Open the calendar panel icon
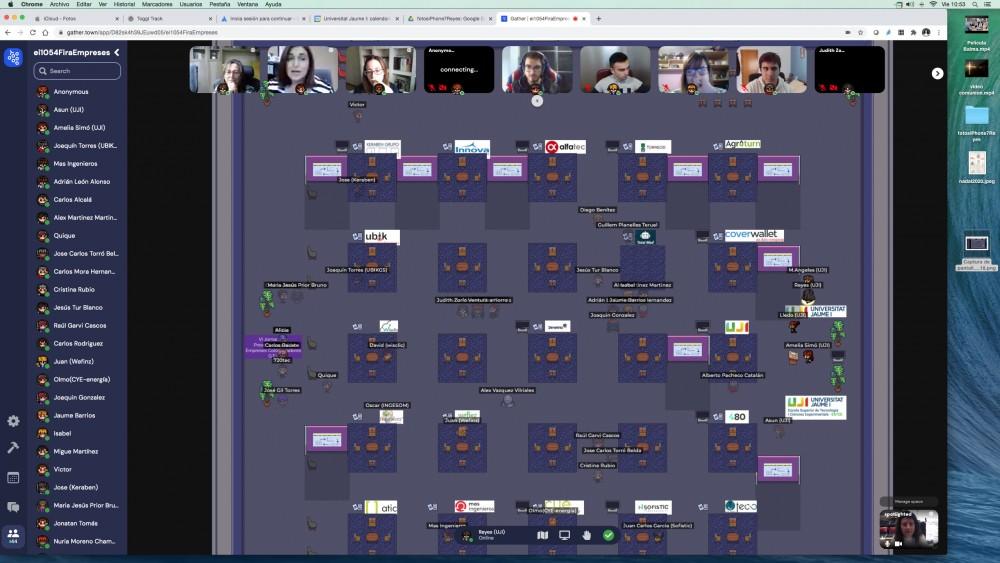 [13, 478]
